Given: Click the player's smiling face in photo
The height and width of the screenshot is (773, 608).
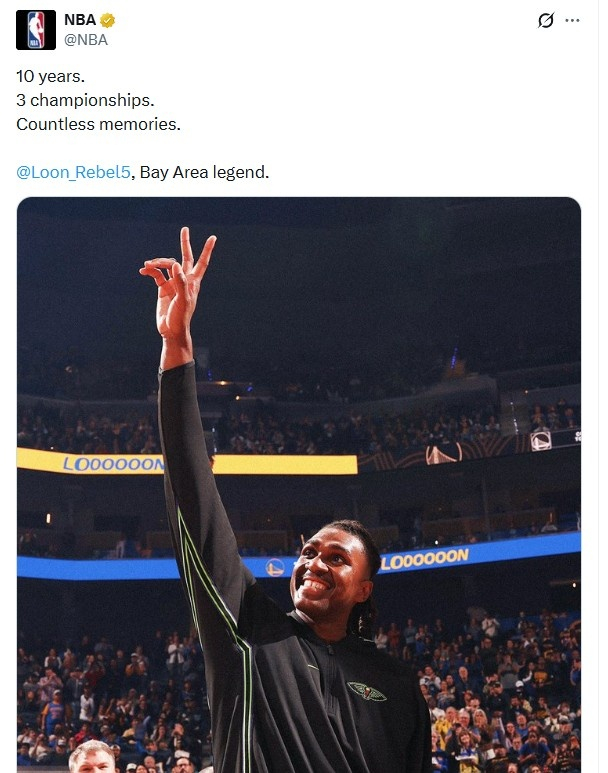Looking at the screenshot, I should coord(331,578).
